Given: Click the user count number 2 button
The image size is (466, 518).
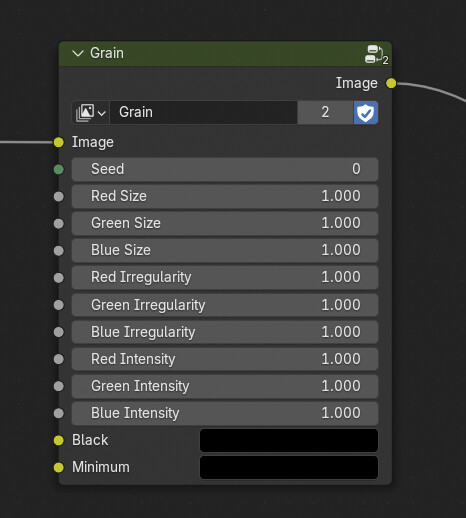Looking at the screenshot, I should point(325,112).
